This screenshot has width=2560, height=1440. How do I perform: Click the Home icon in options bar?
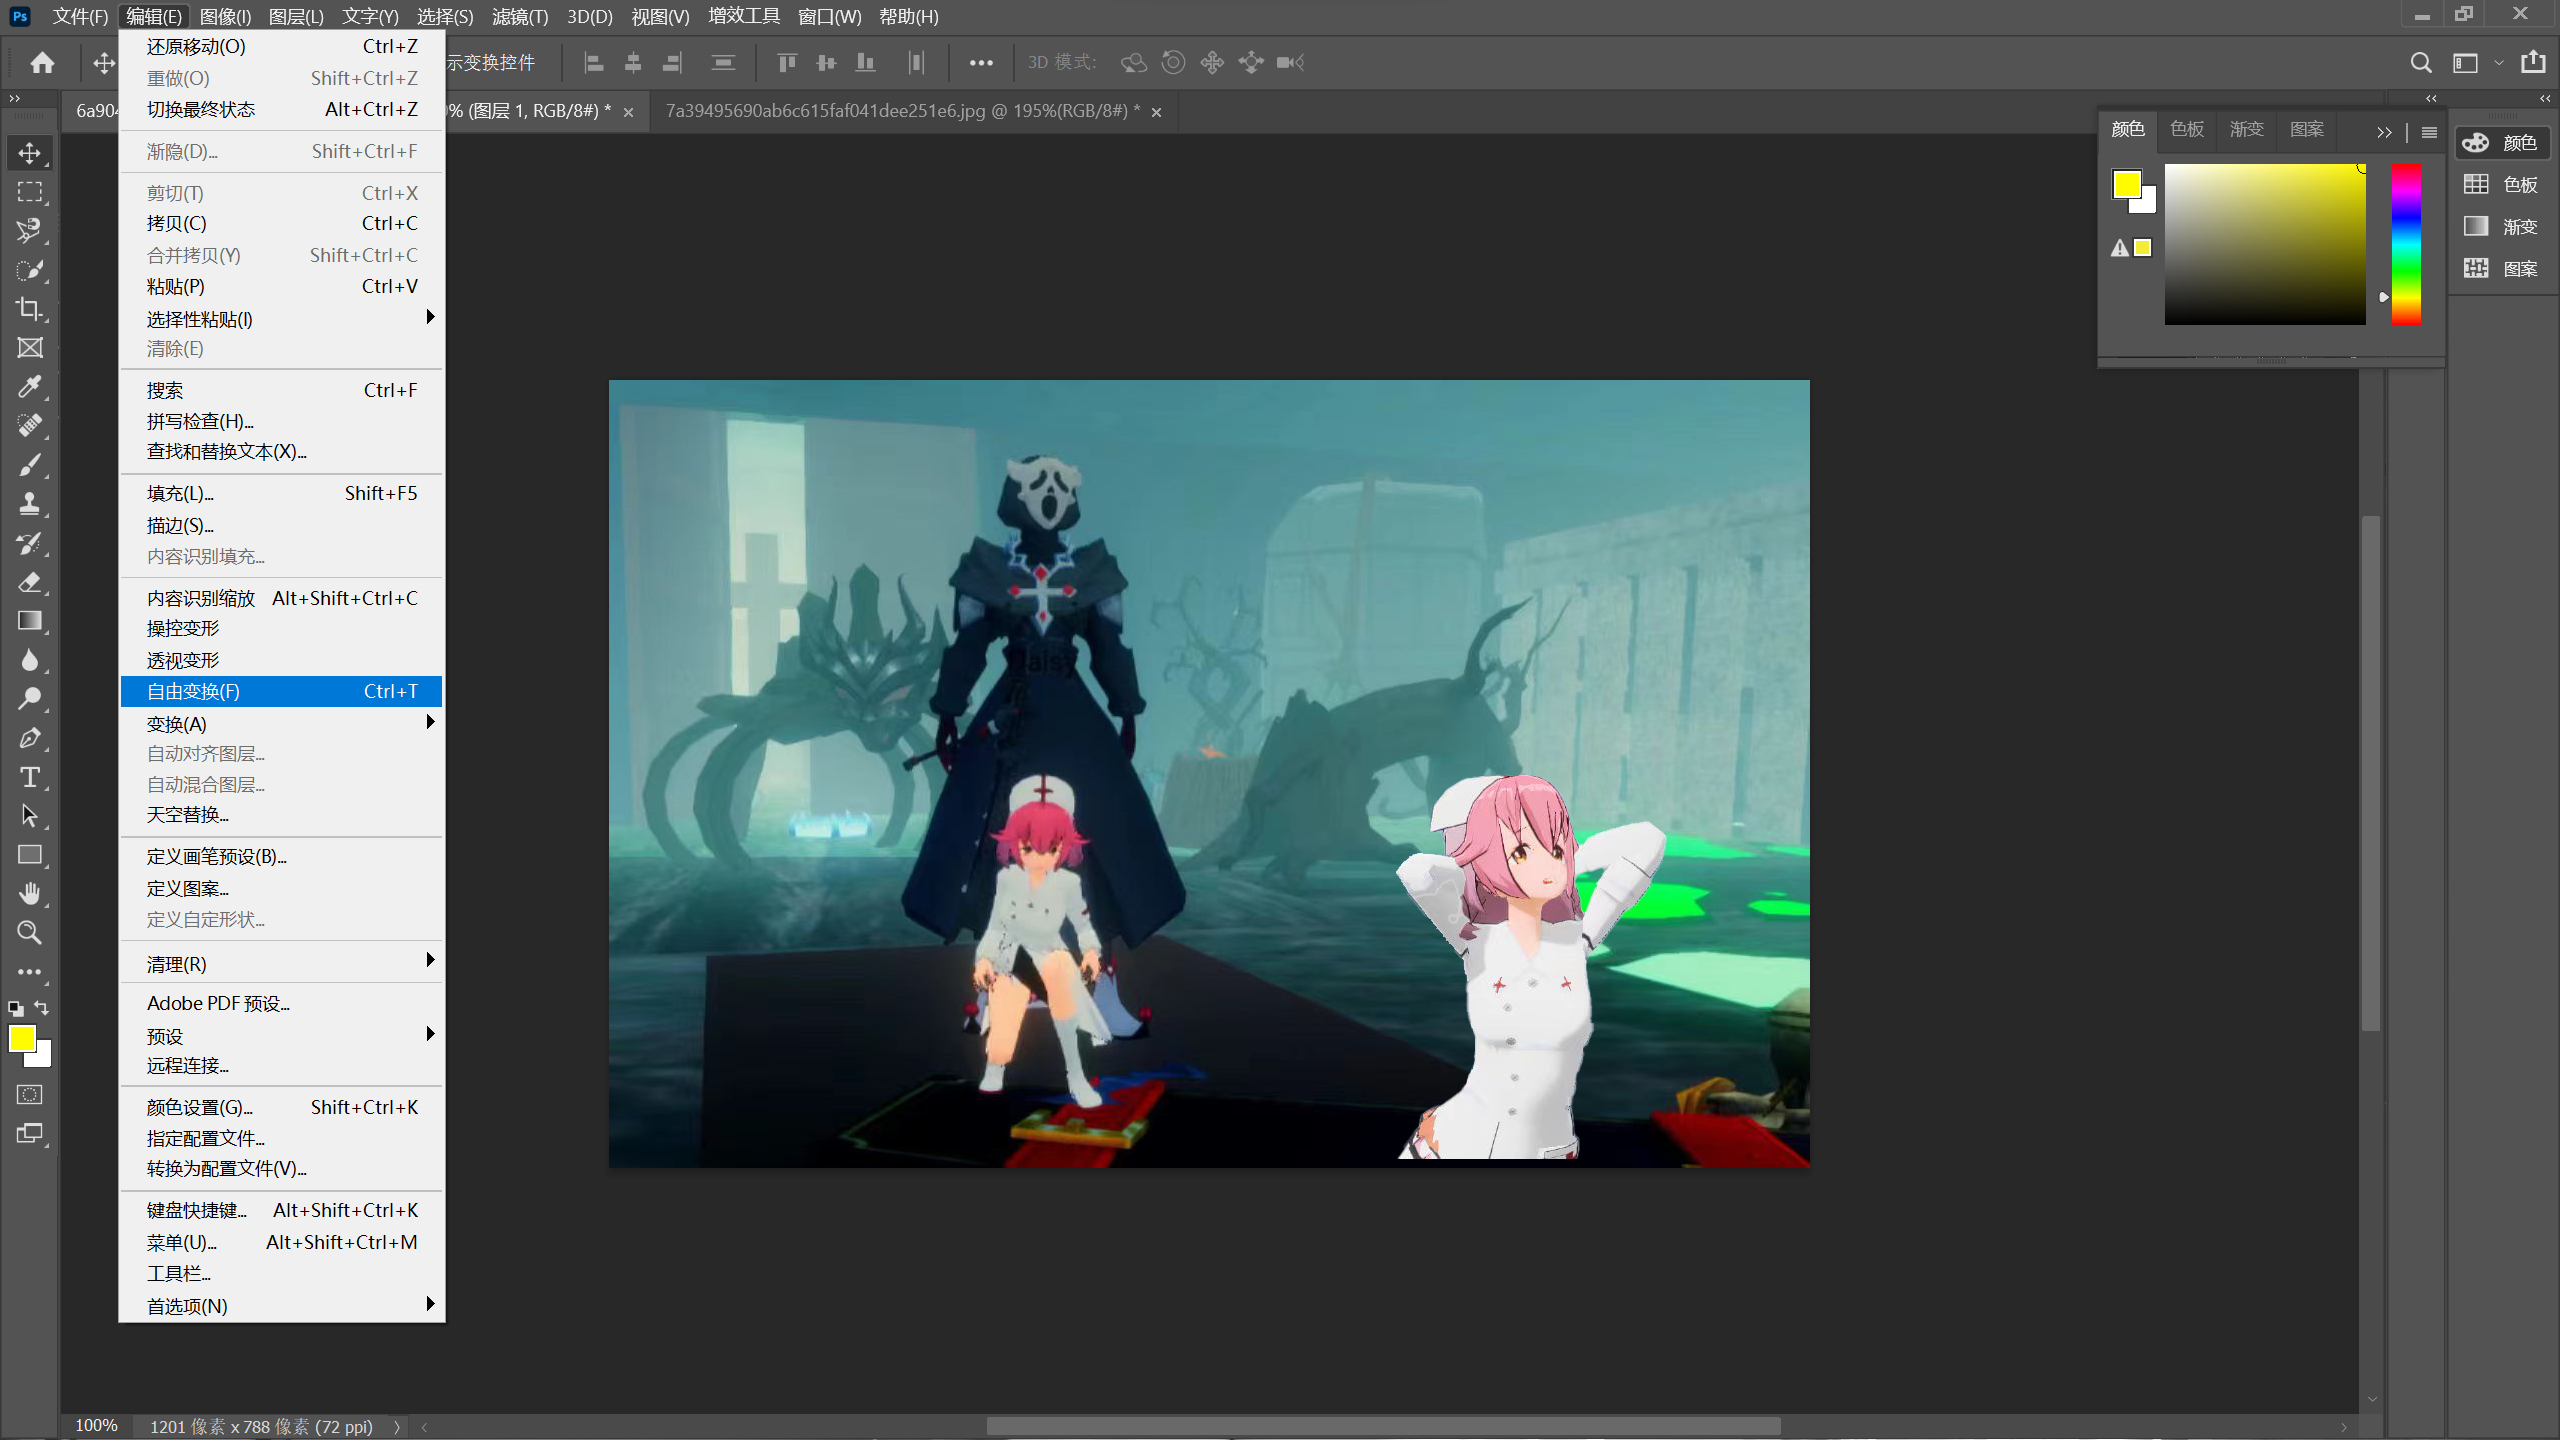tap(42, 63)
